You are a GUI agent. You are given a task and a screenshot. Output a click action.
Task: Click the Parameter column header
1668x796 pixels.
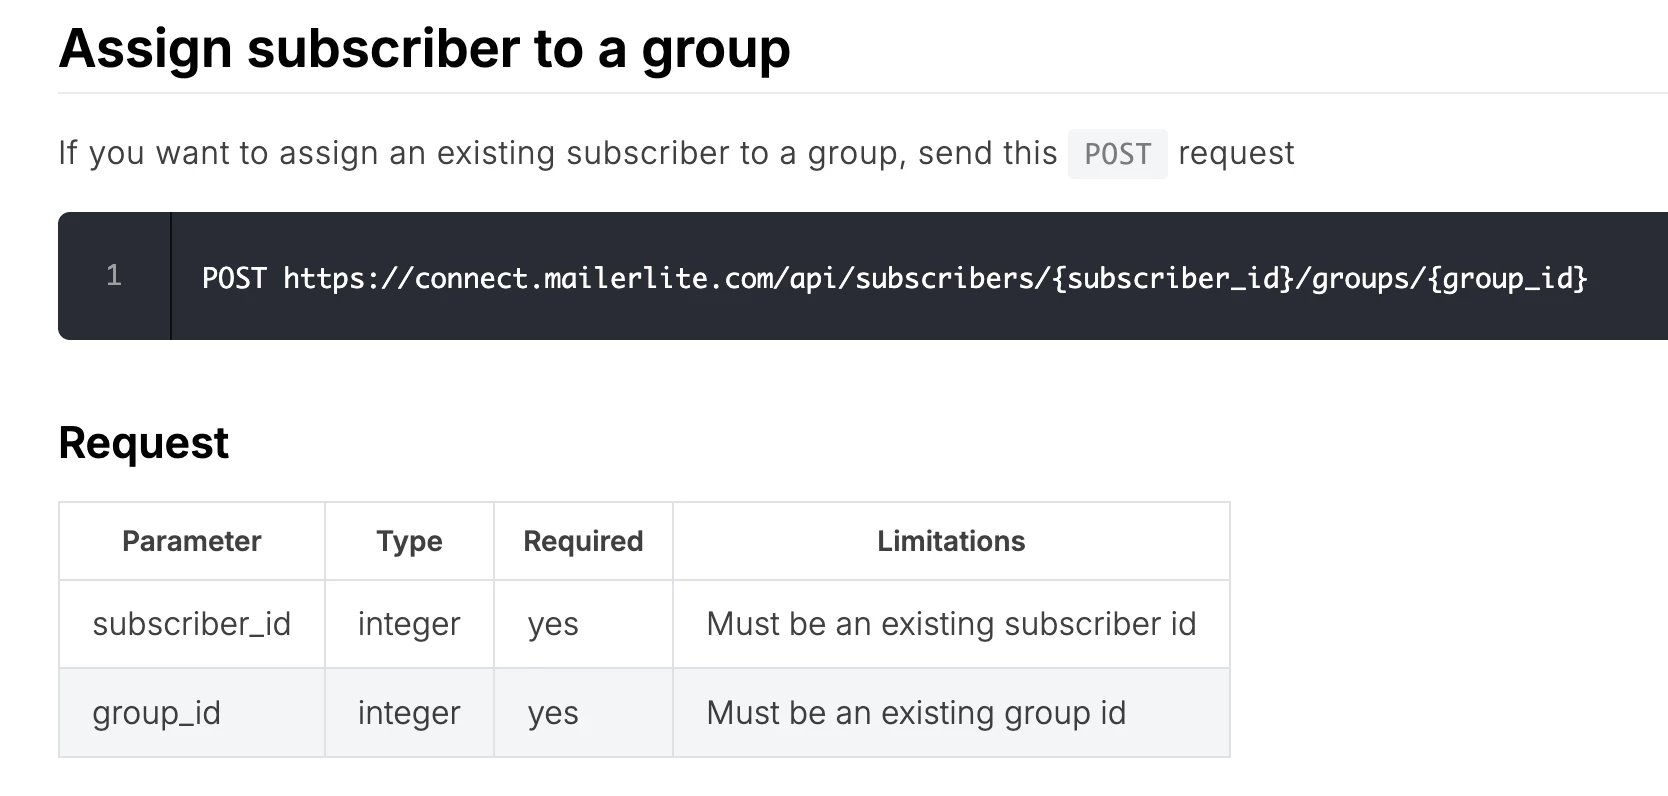(191, 541)
